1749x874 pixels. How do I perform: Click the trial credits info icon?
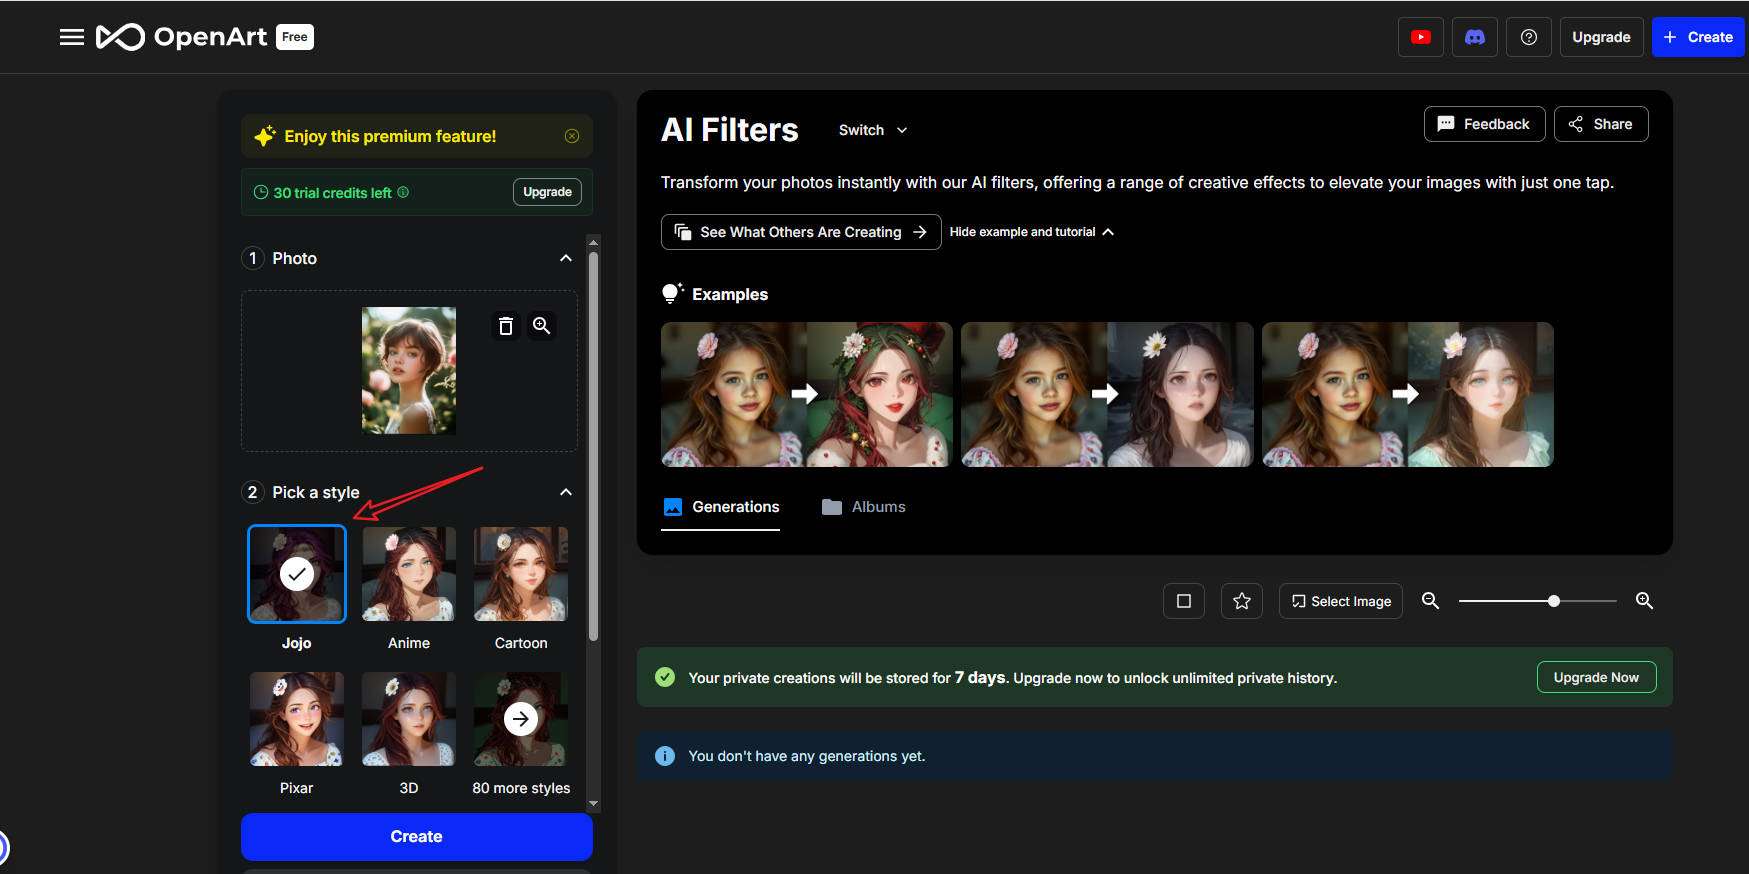click(403, 192)
